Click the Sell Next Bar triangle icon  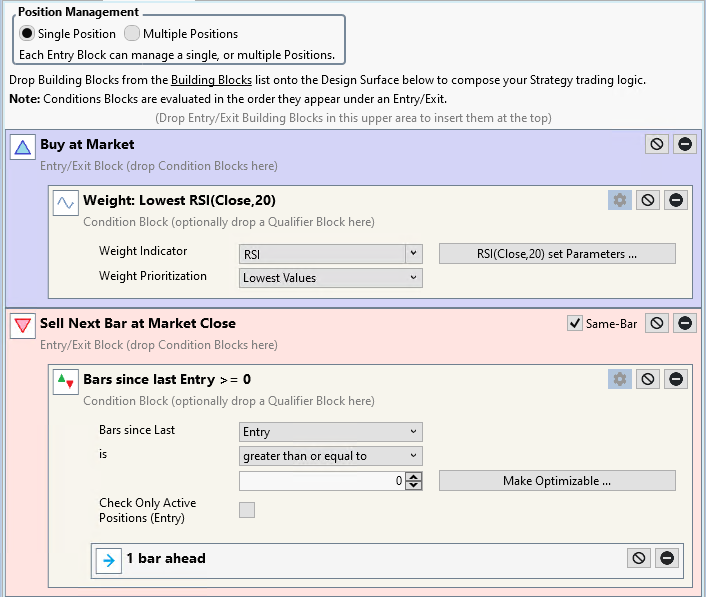point(23,326)
